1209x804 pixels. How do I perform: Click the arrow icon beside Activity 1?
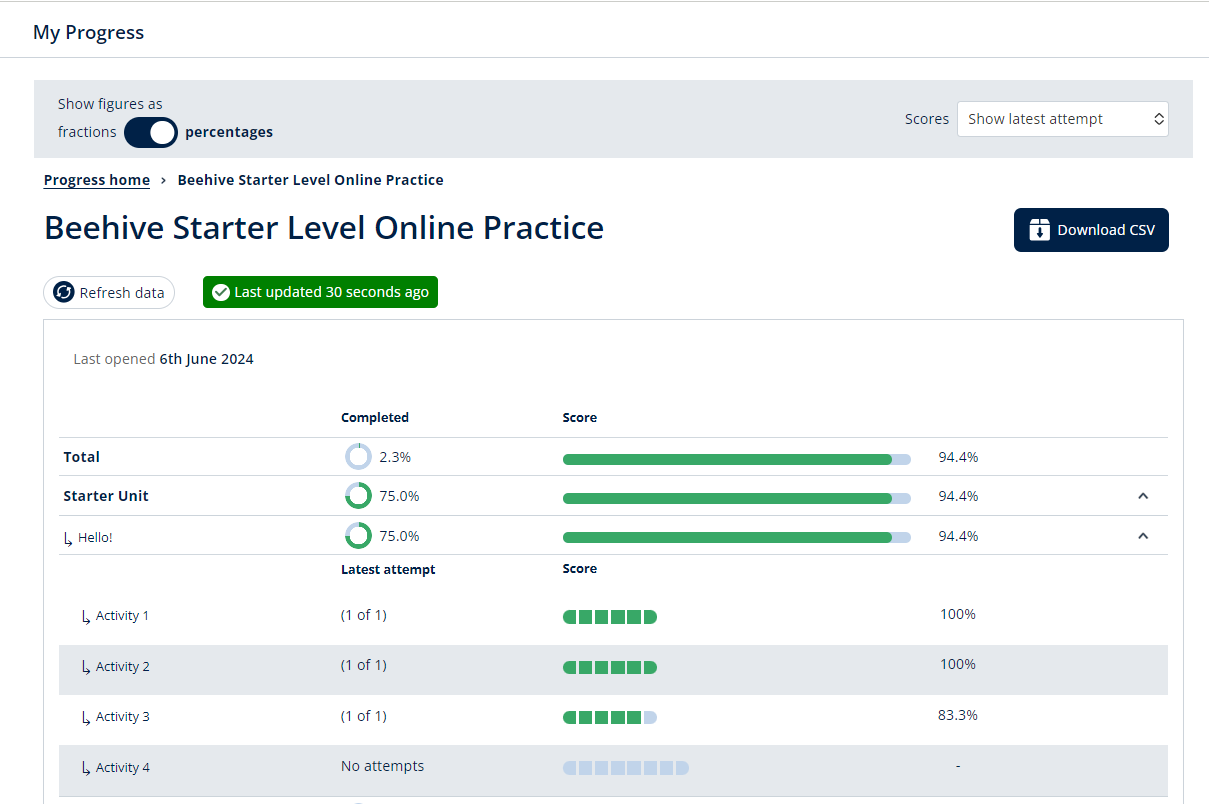(x=86, y=617)
